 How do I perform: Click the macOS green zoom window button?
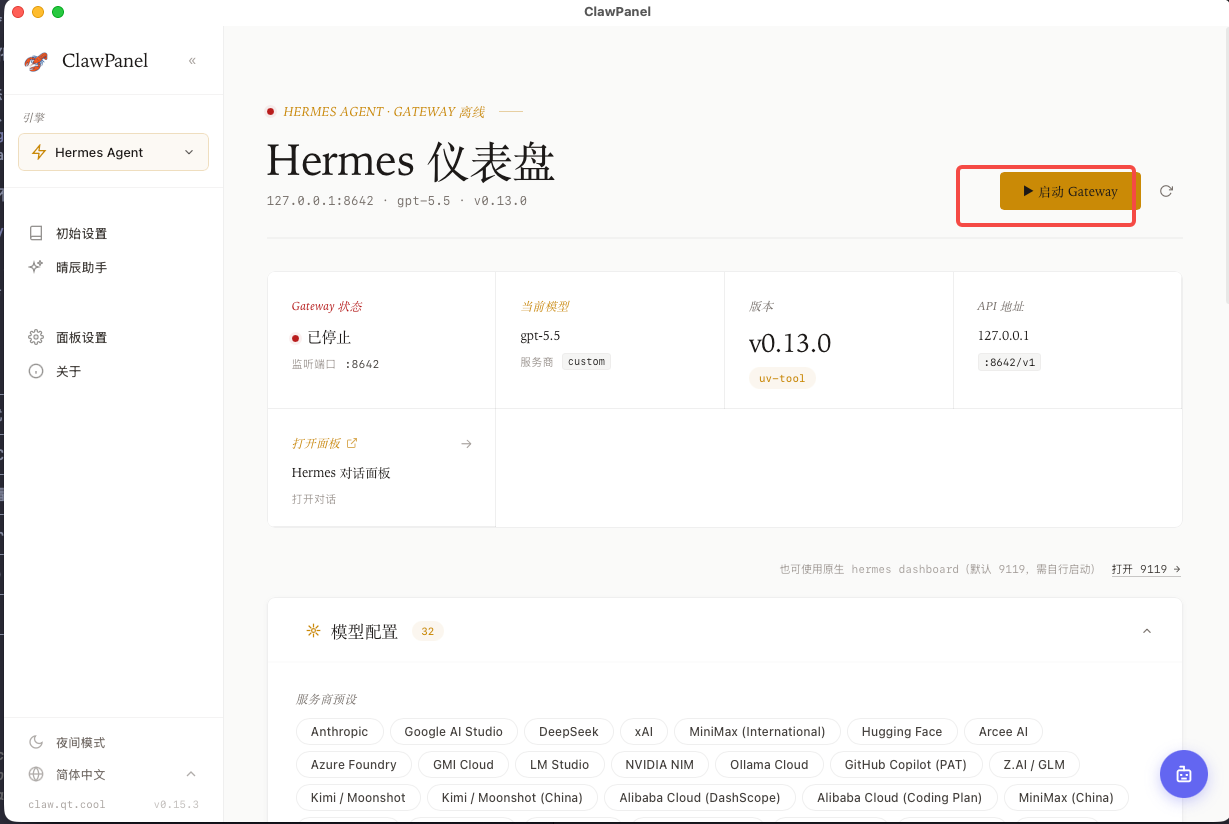[x=58, y=12]
